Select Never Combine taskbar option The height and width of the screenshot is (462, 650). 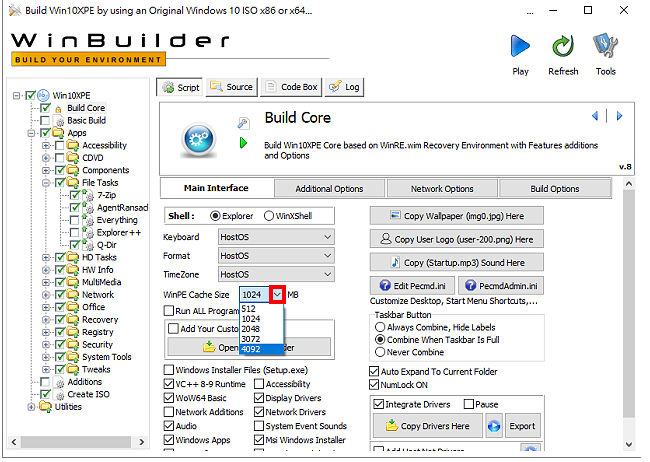tap(380, 352)
